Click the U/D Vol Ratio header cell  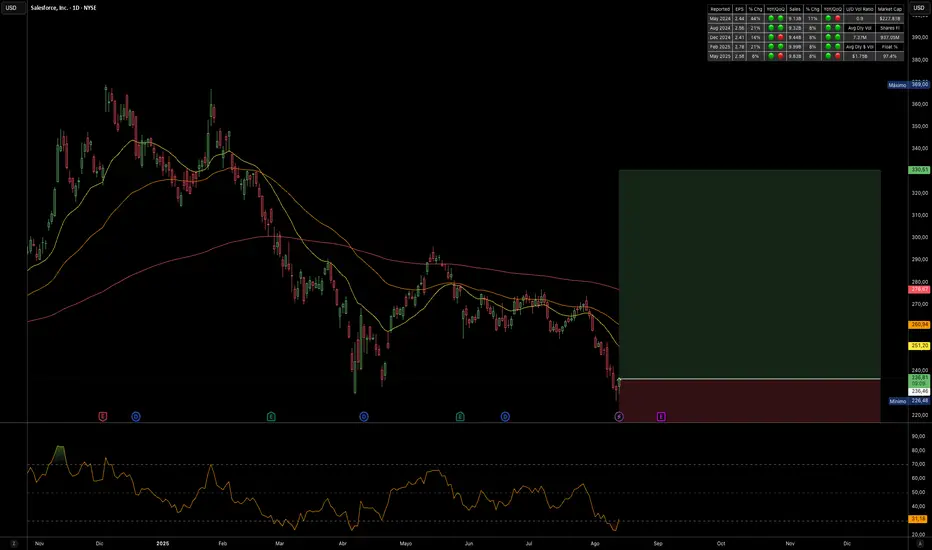pyautogui.click(x=859, y=9)
